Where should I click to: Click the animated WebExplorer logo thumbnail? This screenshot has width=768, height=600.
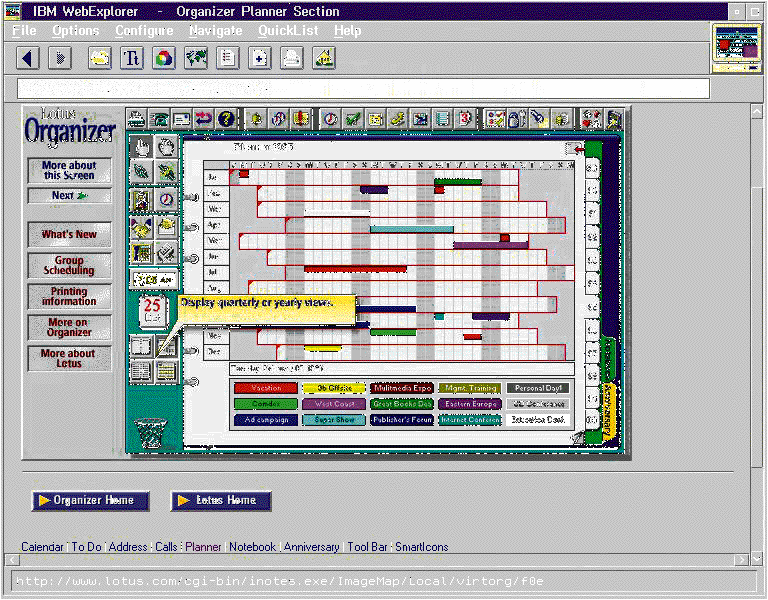[x=737, y=48]
